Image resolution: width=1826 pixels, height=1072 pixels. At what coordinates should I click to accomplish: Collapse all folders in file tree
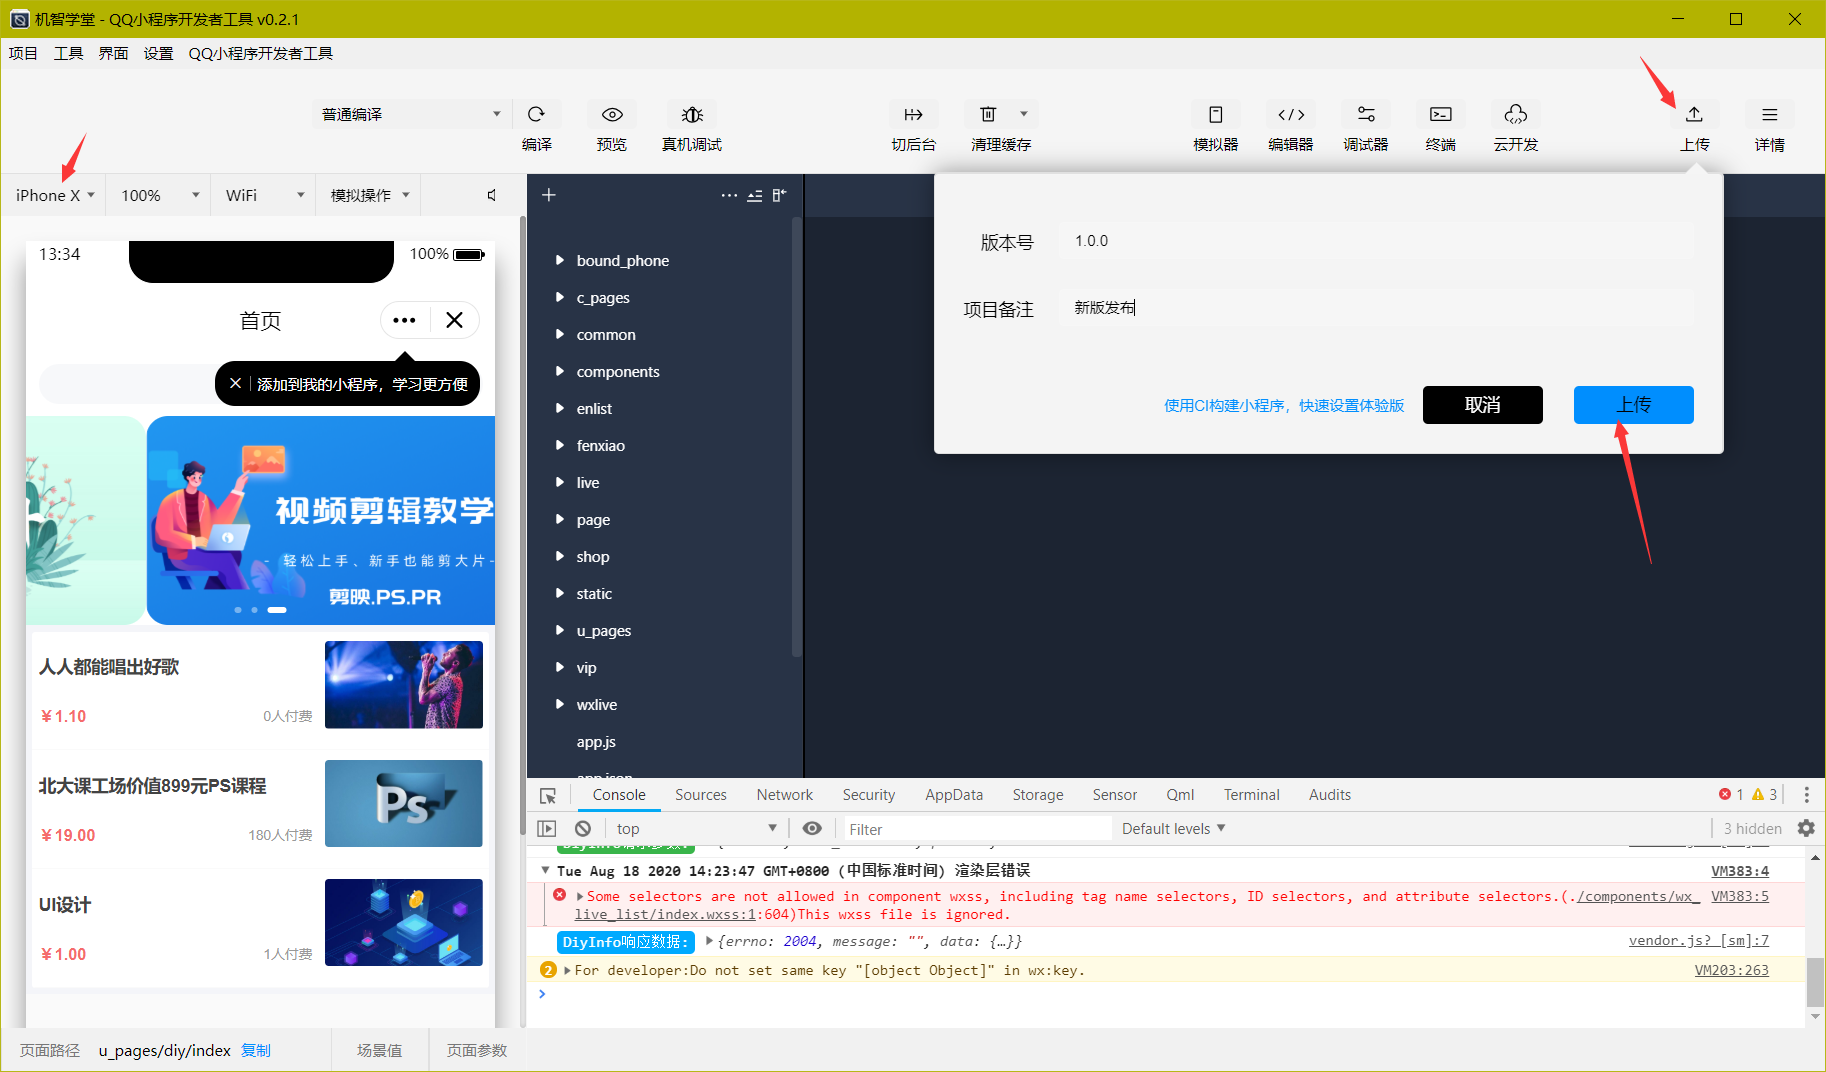point(755,195)
